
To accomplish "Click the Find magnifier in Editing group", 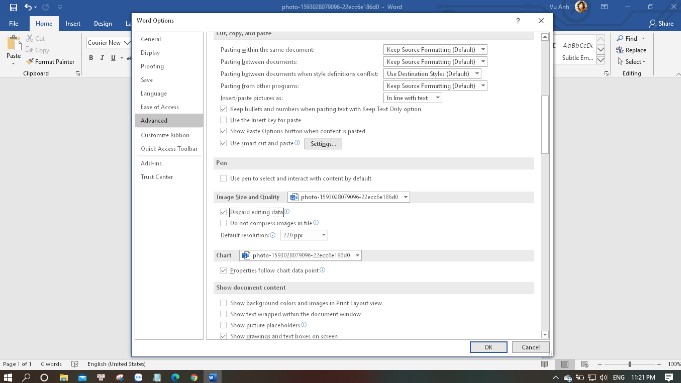I will pos(627,39).
